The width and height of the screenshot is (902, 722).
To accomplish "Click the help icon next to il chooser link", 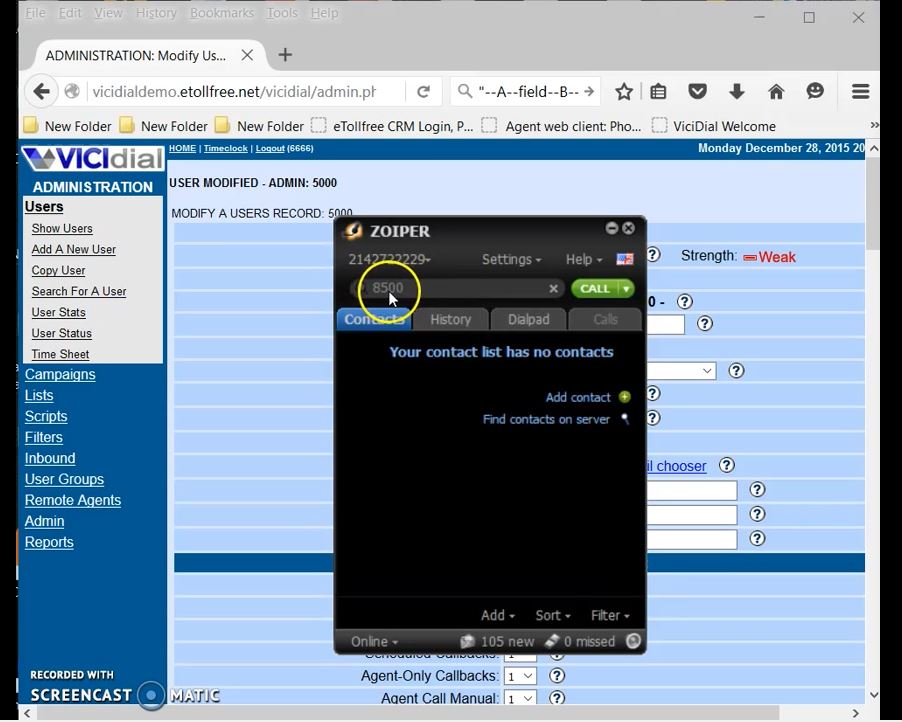I will 727,465.
